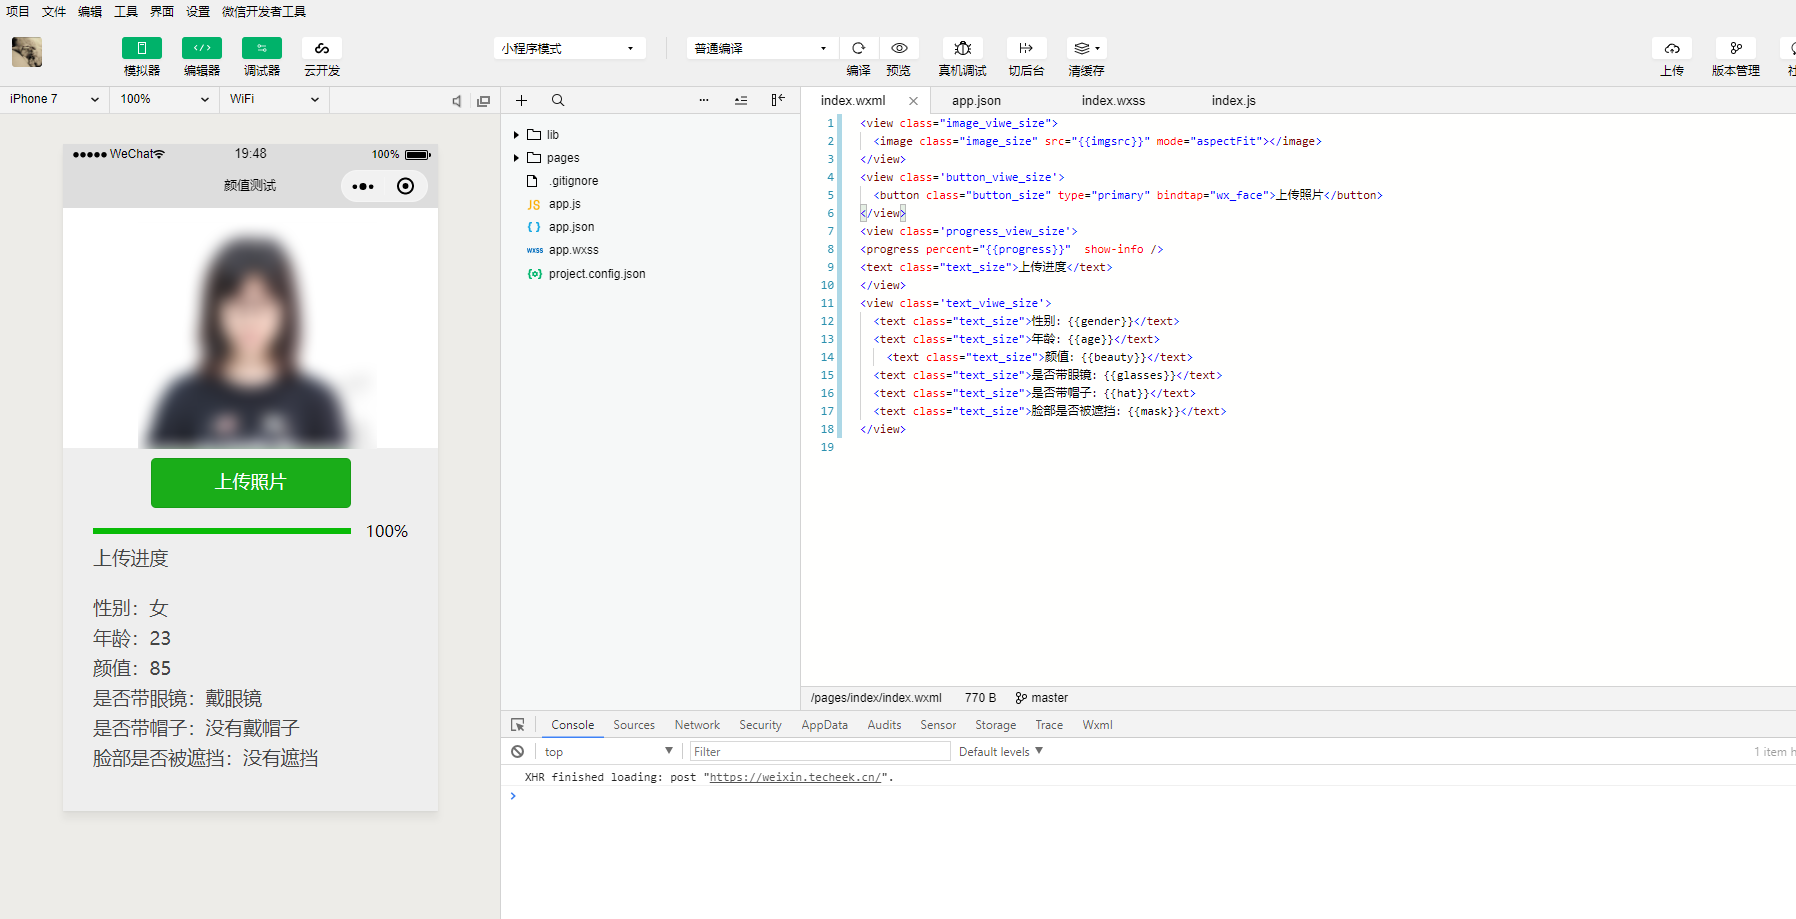Screen dimensions: 1796x919
Task: Open preview with the eye icon
Action: pos(899,48)
